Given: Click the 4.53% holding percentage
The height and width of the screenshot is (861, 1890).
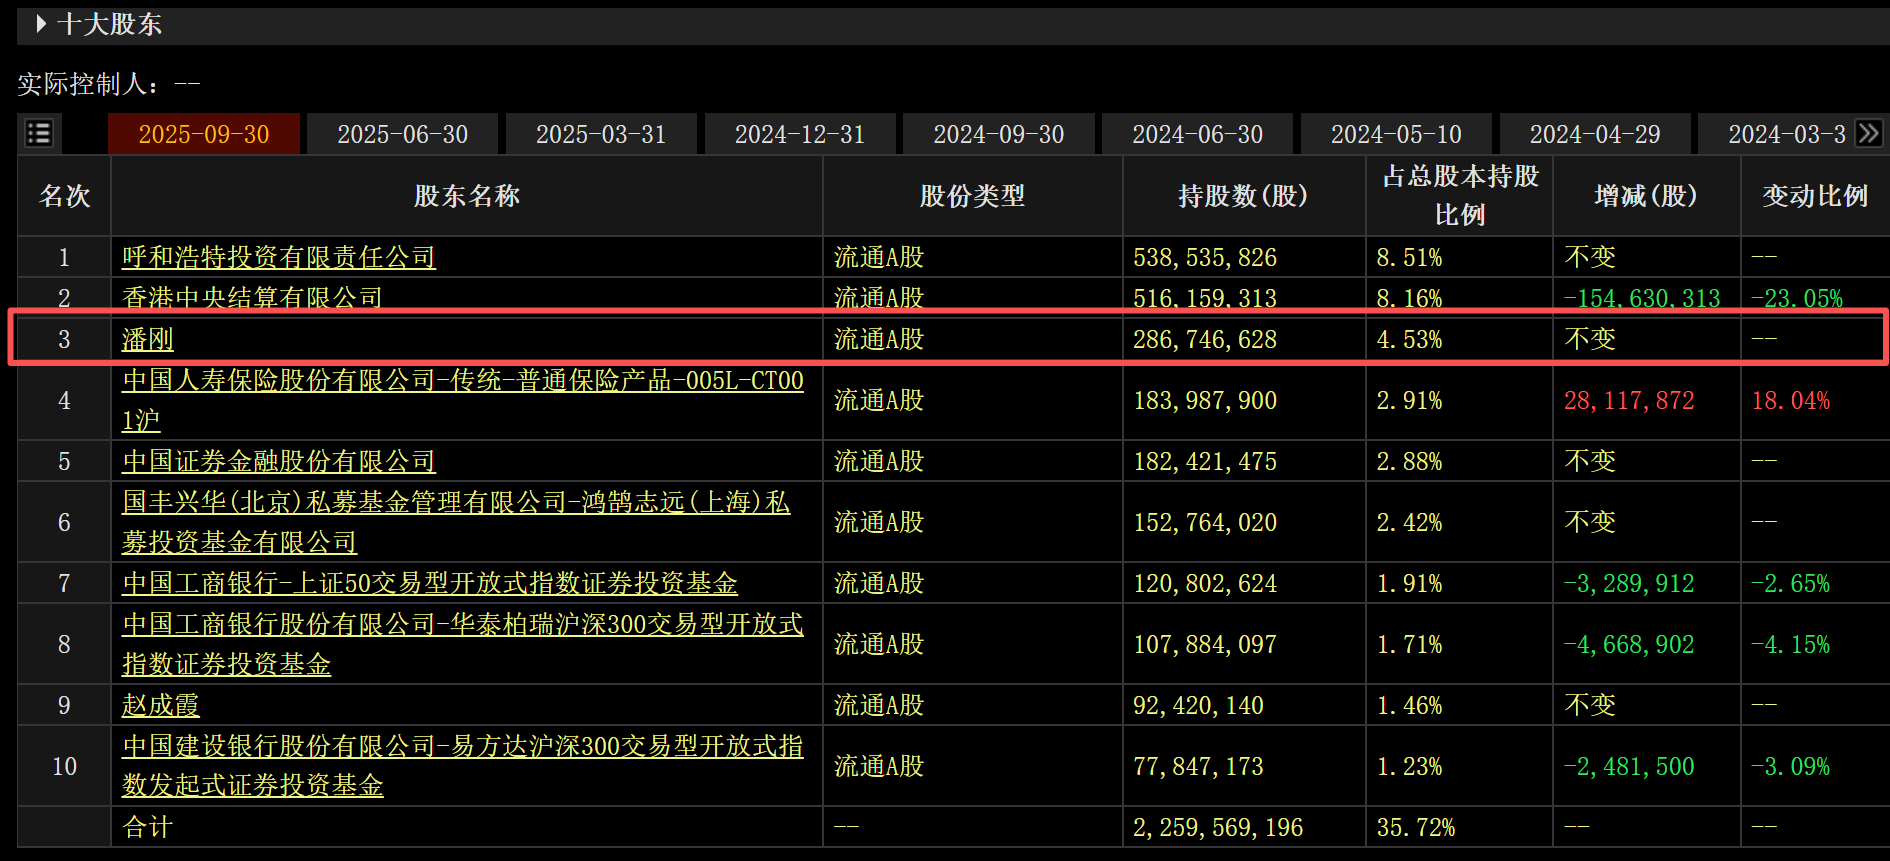Looking at the screenshot, I should pos(1409,339).
